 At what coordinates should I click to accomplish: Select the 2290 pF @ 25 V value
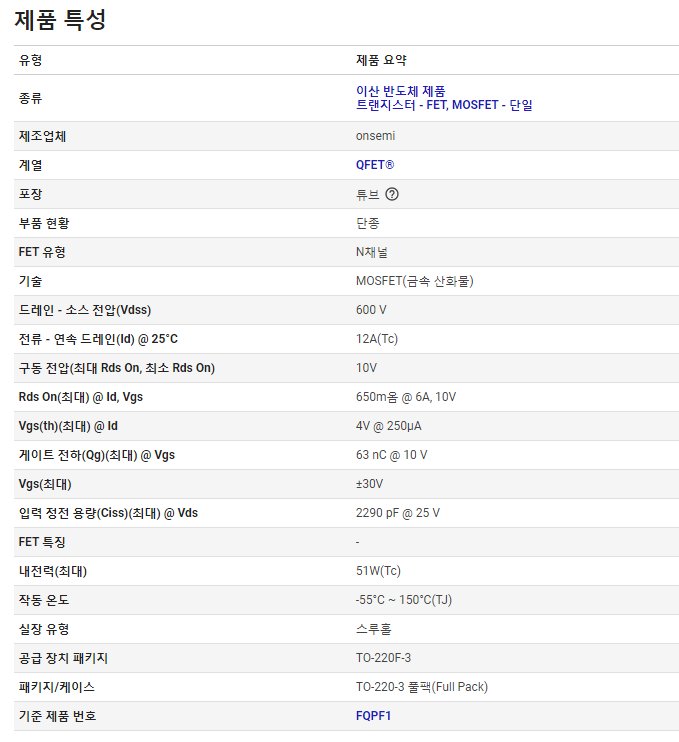pyautogui.click(x=397, y=513)
